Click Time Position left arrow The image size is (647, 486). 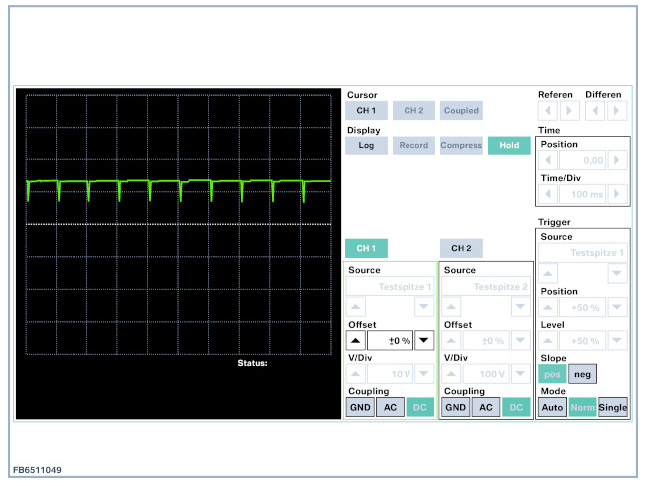pyautogui.click(x=549, y=160)
